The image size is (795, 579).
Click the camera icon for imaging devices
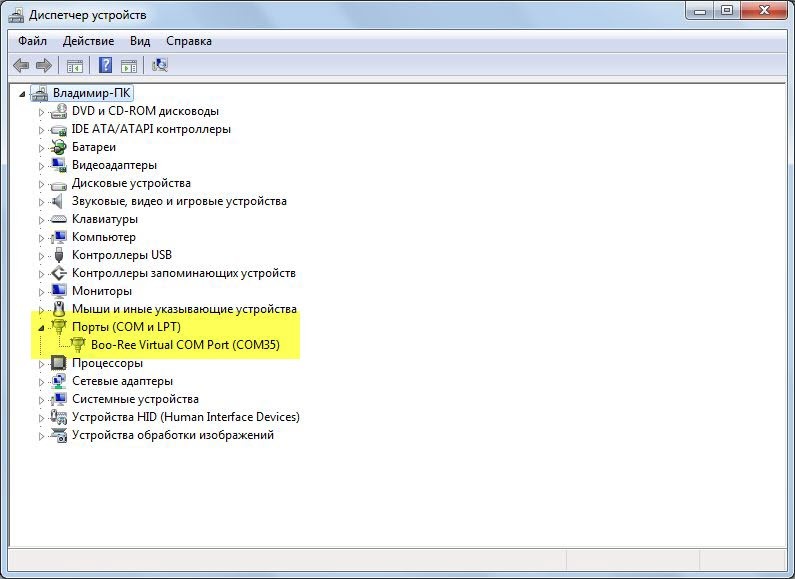[x=59, y=435]
